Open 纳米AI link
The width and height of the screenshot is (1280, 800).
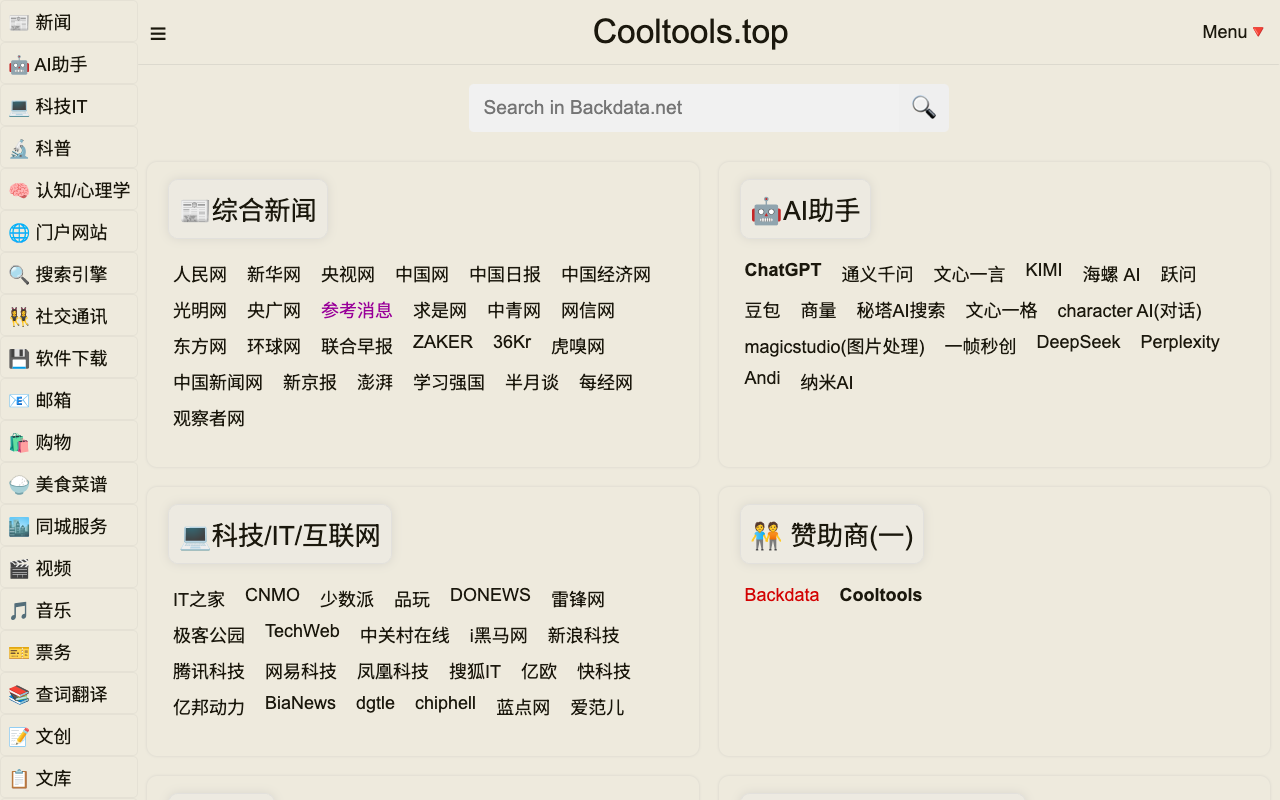(x=827, y=382)
